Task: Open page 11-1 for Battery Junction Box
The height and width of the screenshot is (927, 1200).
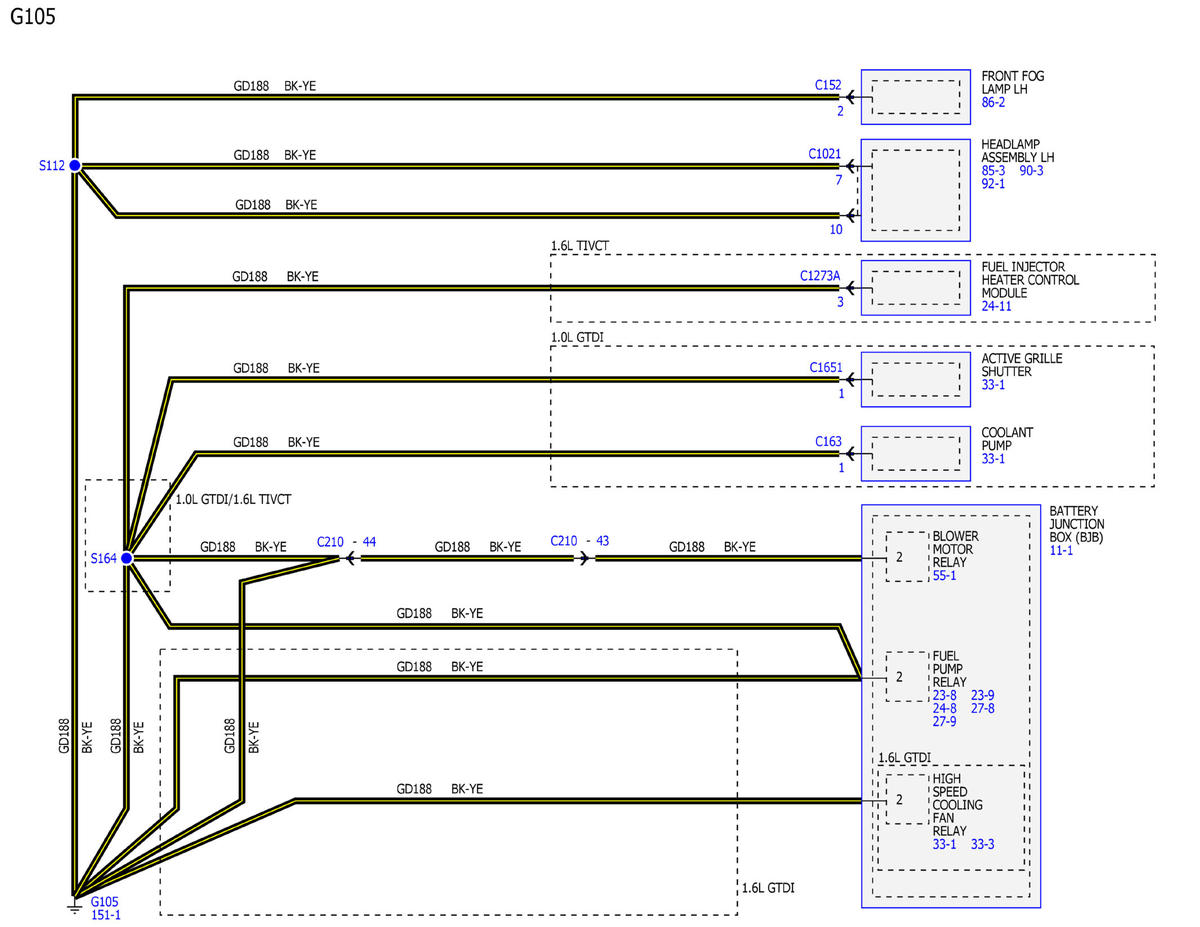Action: click(x=1060, y=550)
